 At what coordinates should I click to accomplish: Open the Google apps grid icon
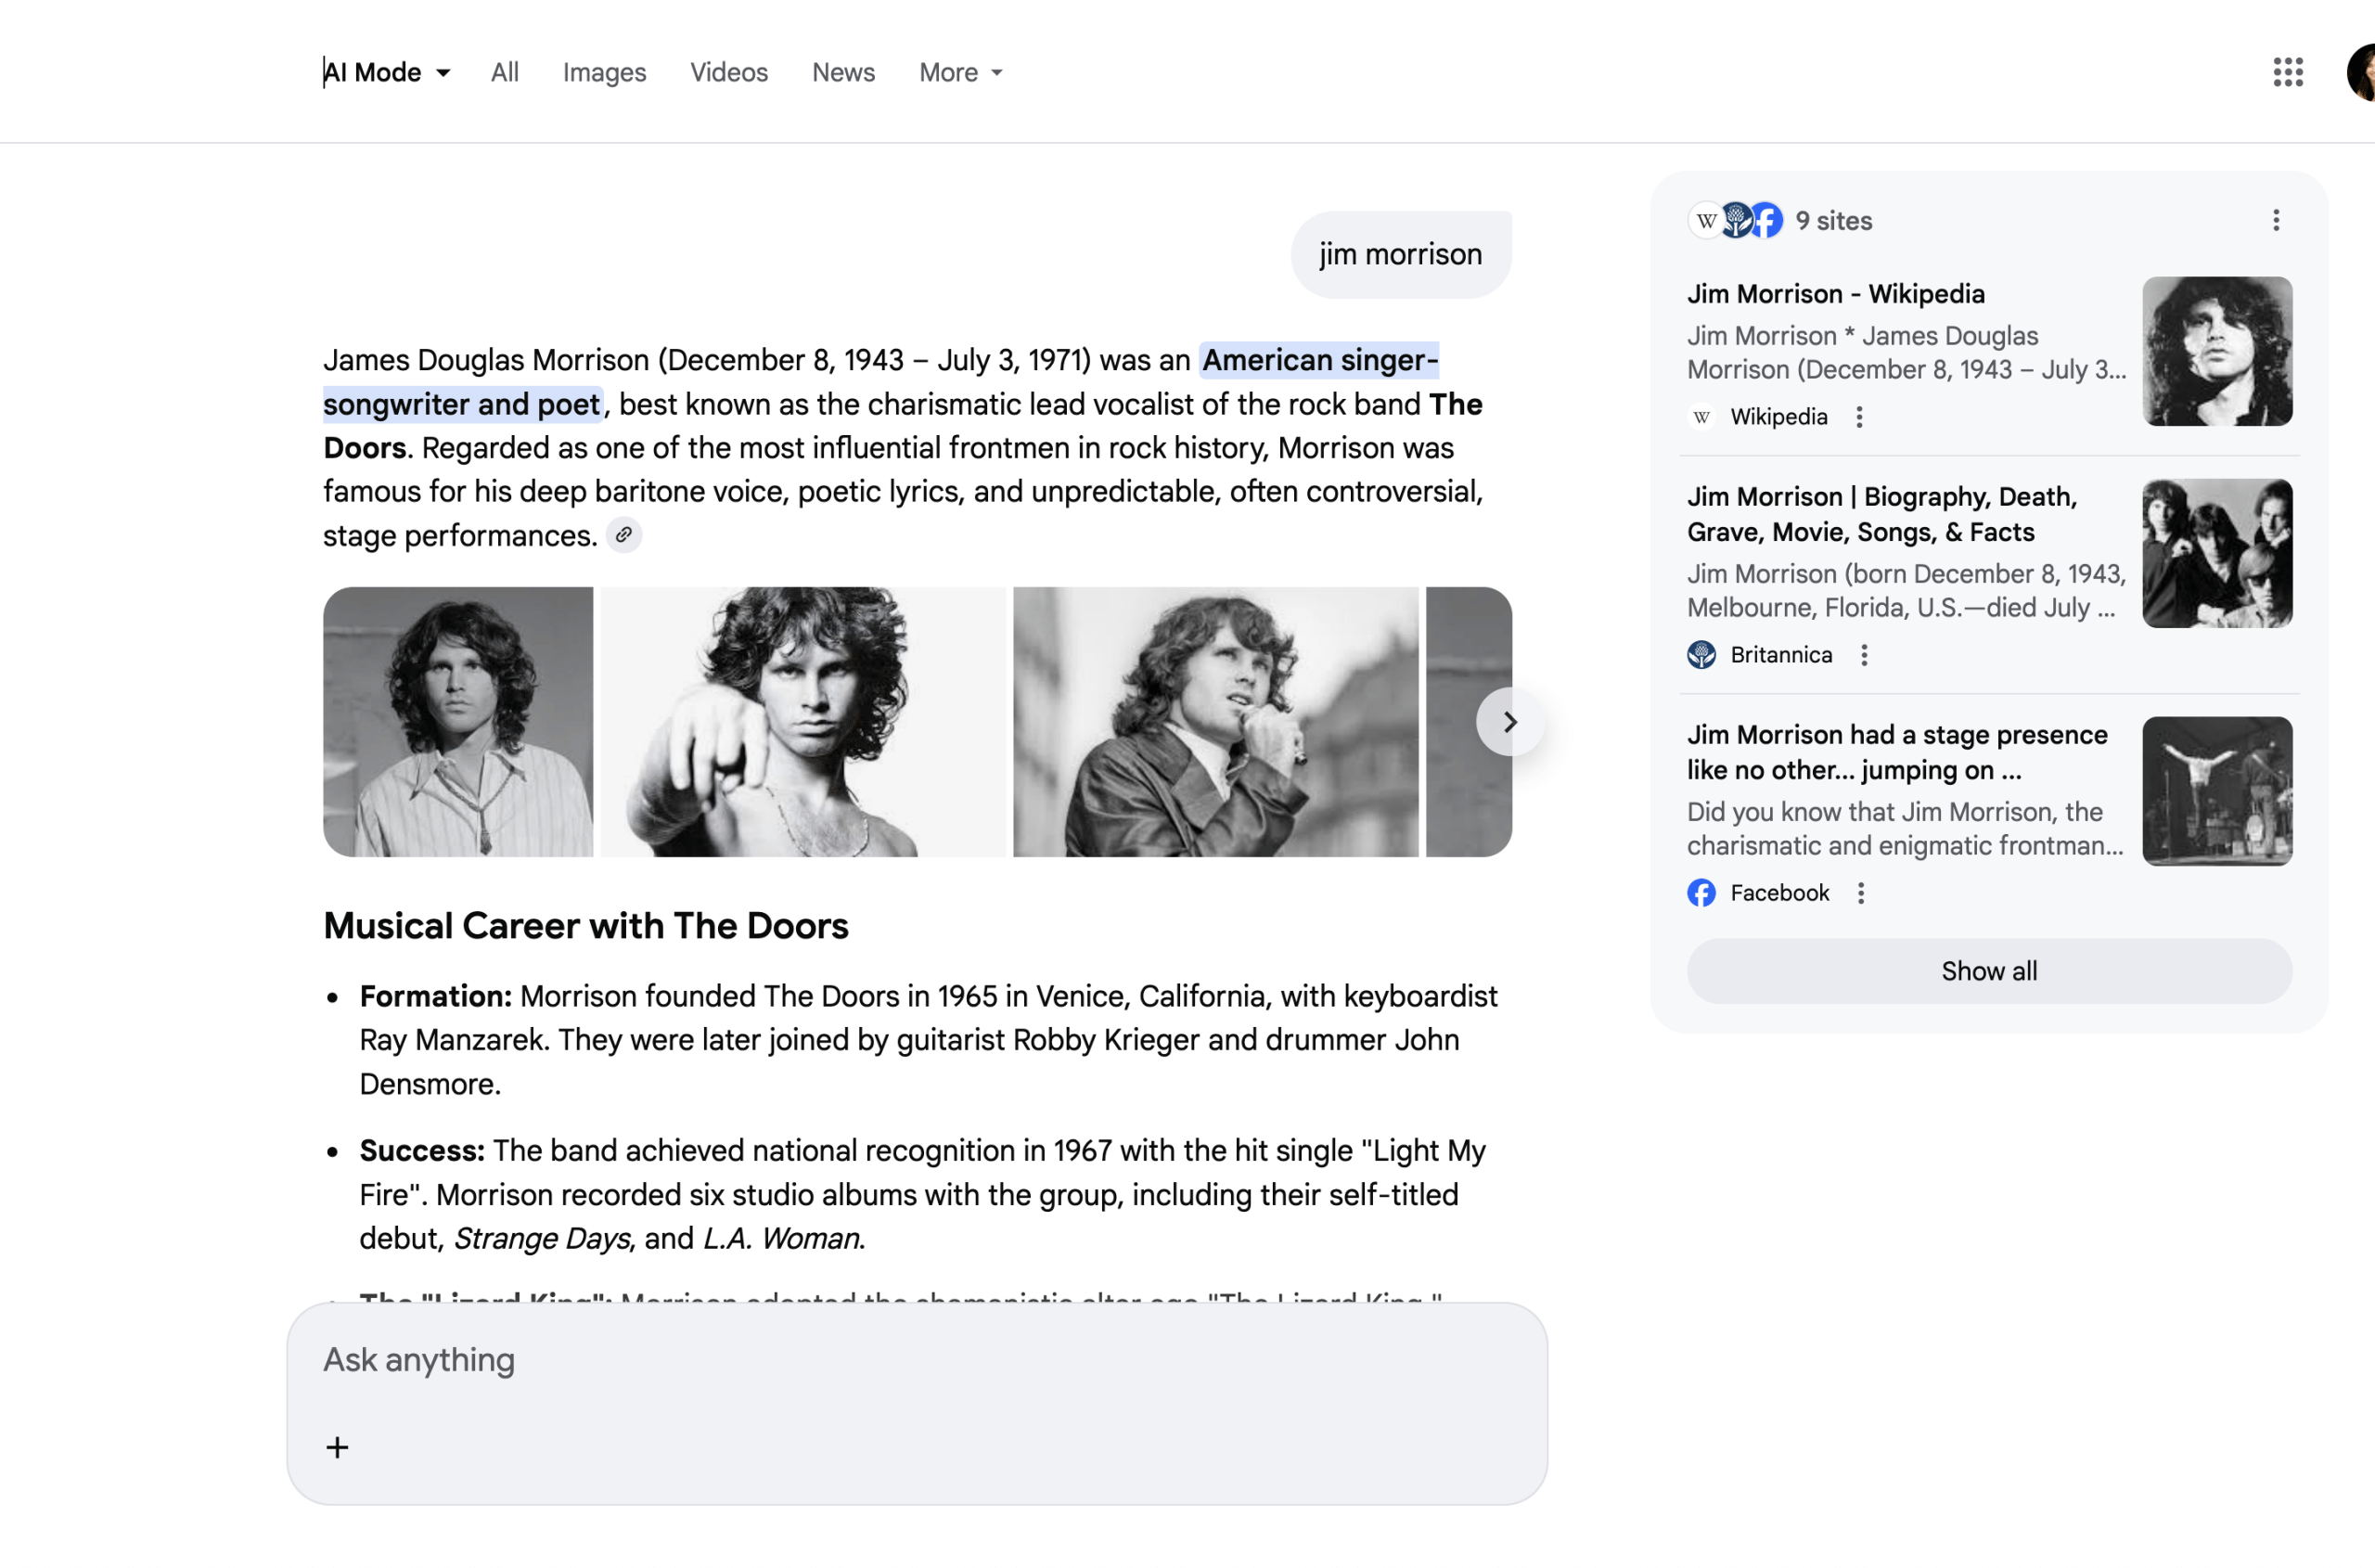(2287, 72)
